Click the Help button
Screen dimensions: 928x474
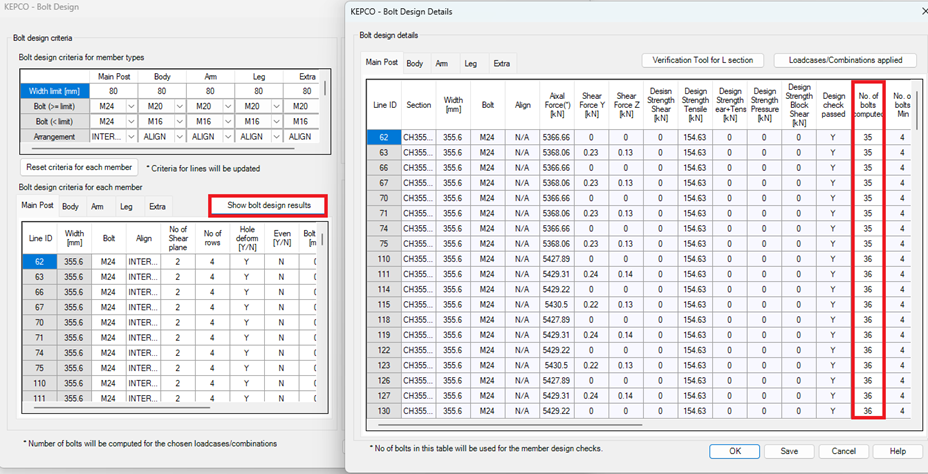[897, 451]
